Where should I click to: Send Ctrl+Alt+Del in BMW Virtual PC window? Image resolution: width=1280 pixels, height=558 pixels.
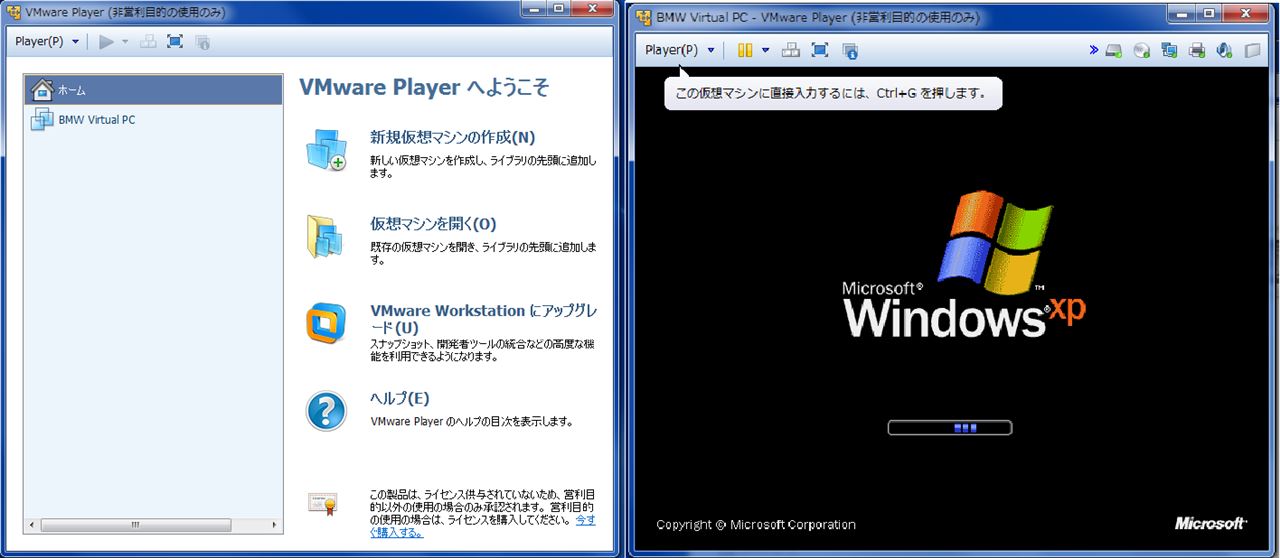[x=790, y=50]
